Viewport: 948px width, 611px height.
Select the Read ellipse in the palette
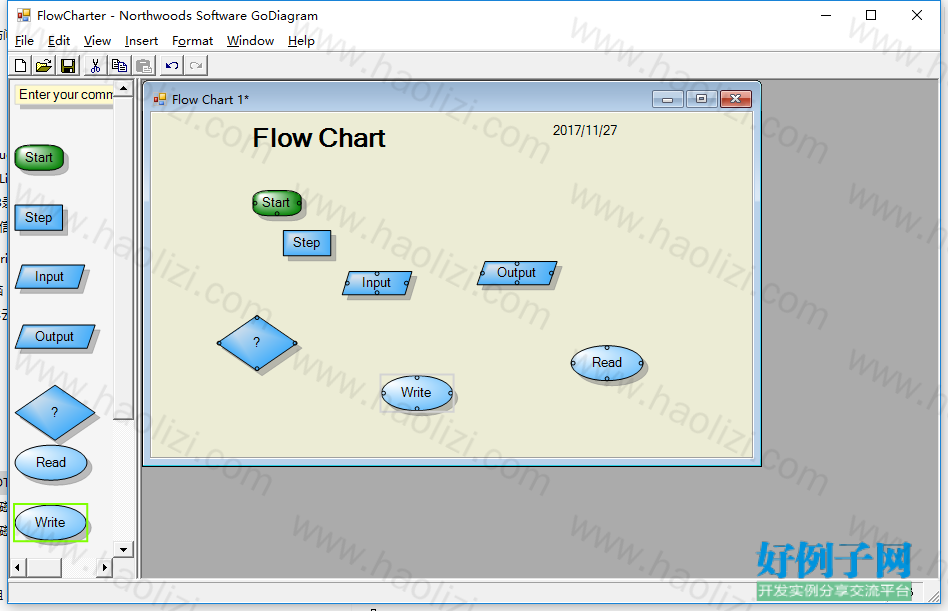[51, 463]
